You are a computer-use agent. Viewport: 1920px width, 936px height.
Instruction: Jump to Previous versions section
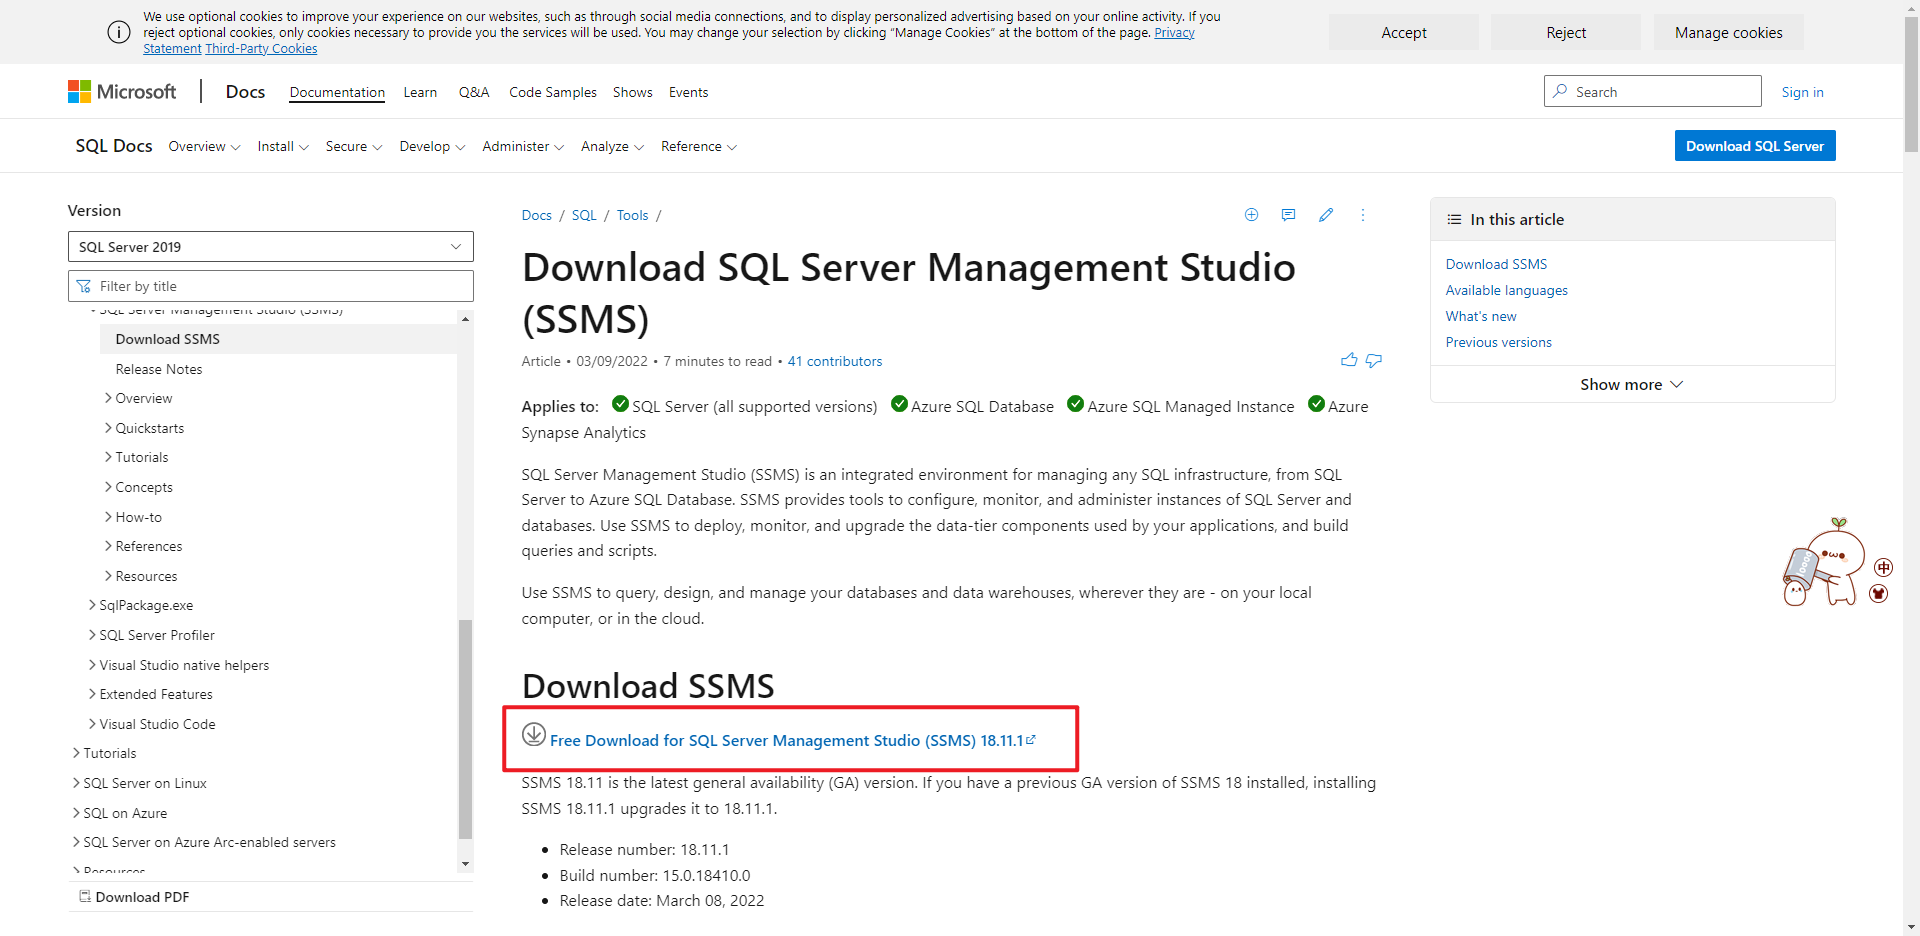(1498, 342)
